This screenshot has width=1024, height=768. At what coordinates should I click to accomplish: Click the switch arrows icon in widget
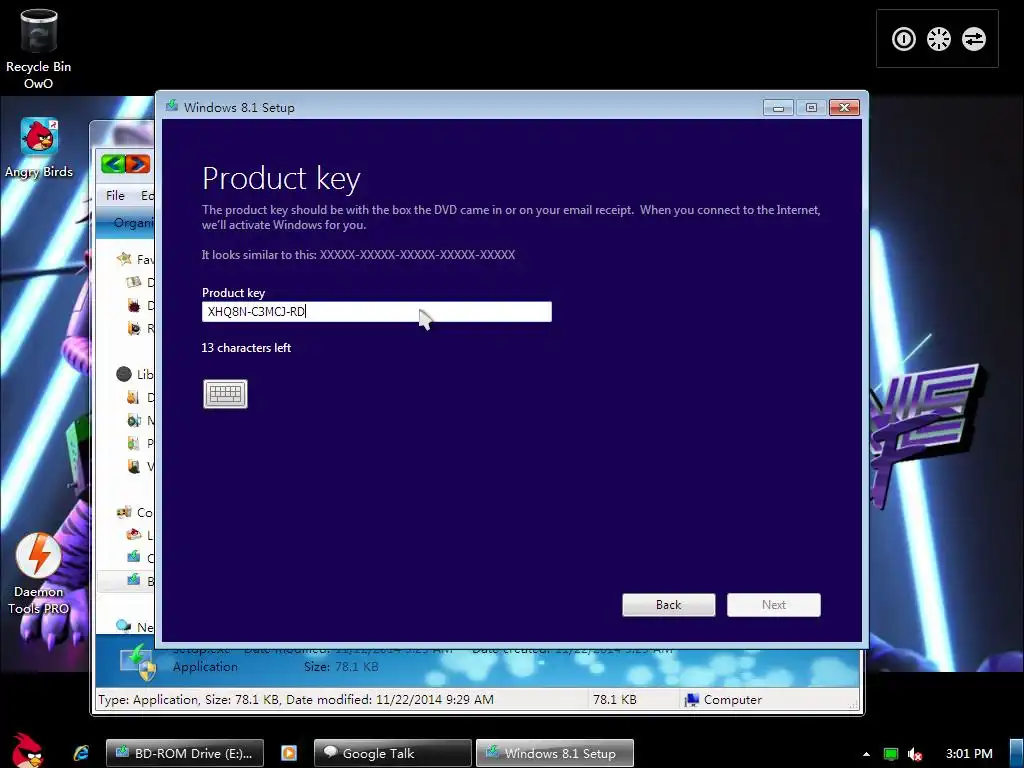[x=974, y=39]
